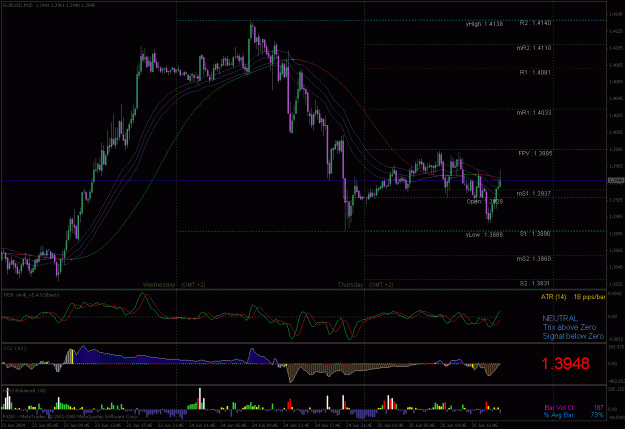Click the 'Signal below Zero' text
Screen dimensions: 625x429
(573, 336)
